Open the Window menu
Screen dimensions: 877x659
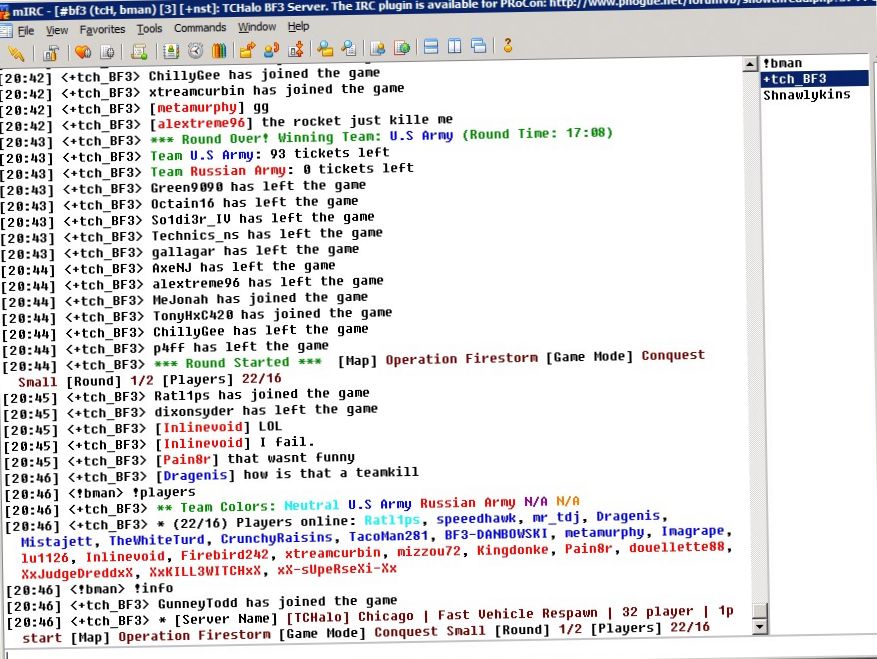pos(257,27)
